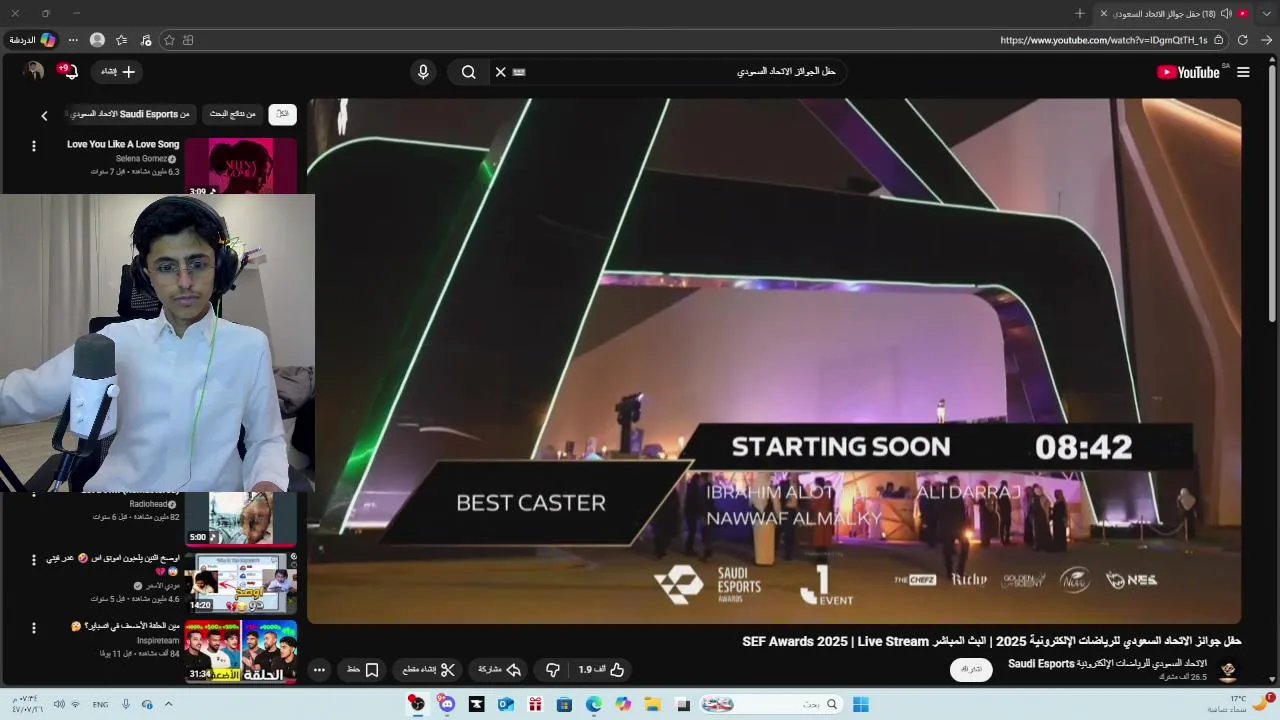Open the media control music icon
1280x720 pixels.
click(x=146, y=40)
